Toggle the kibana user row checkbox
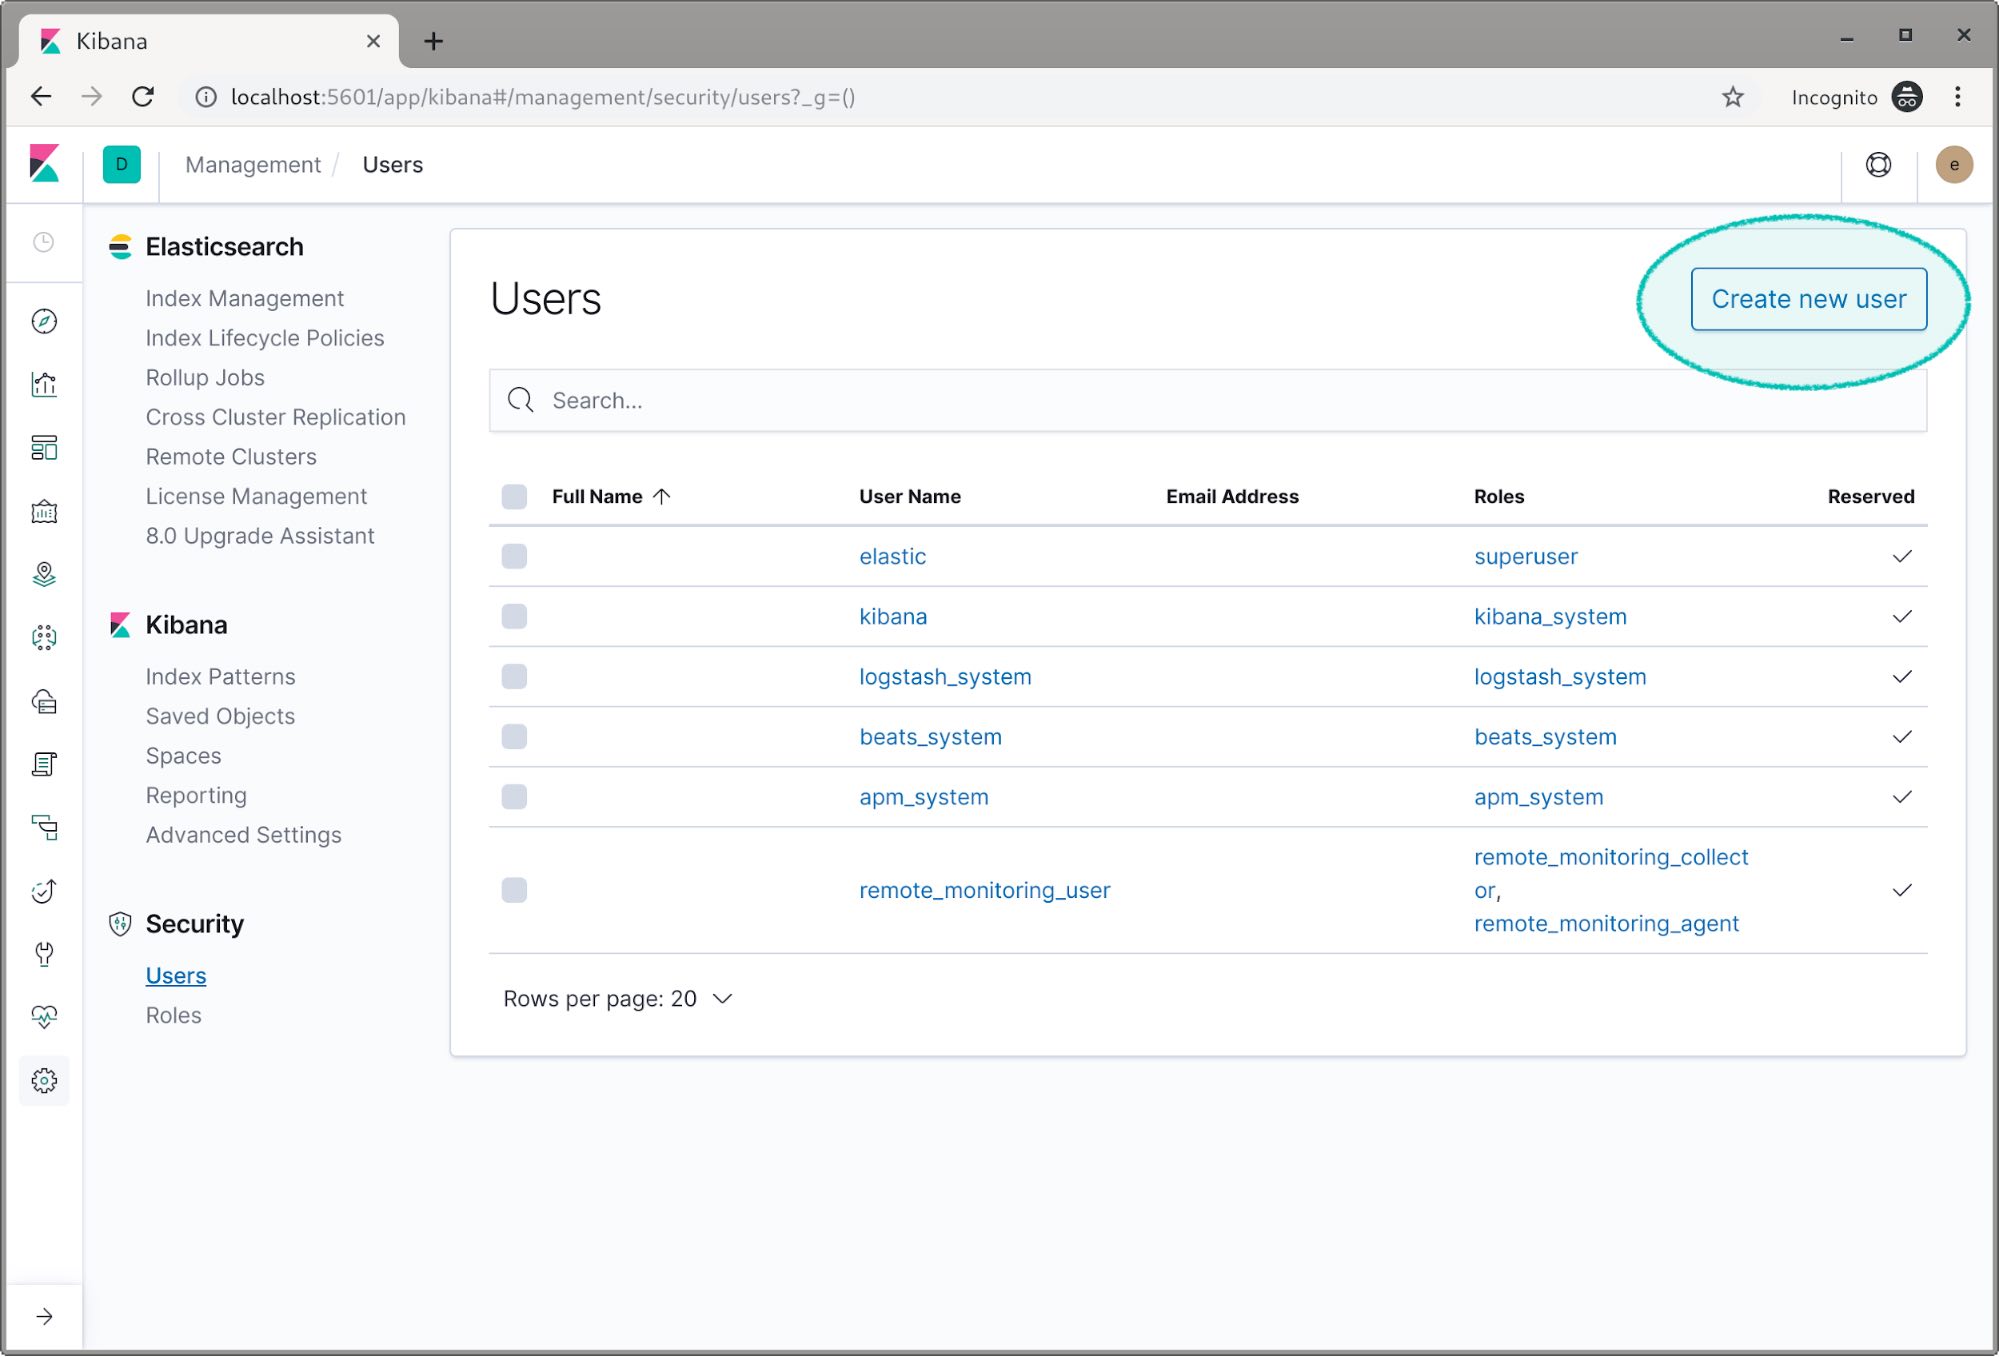Screen dimensions: 1999x1357 [513, 616]
